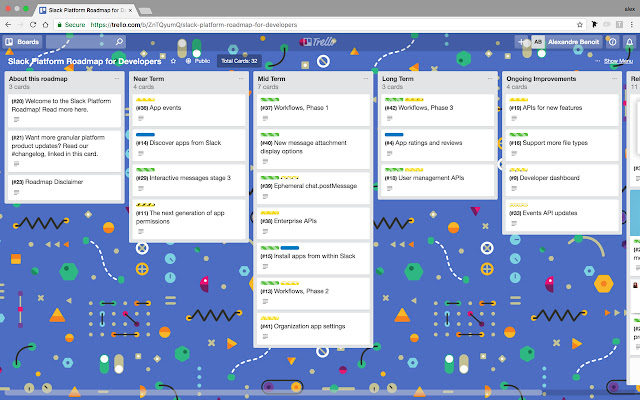Image resolution: width=640 pixels, height=400 pixels.
Task: Open the APIs for new features card
Action: [562, 110]
